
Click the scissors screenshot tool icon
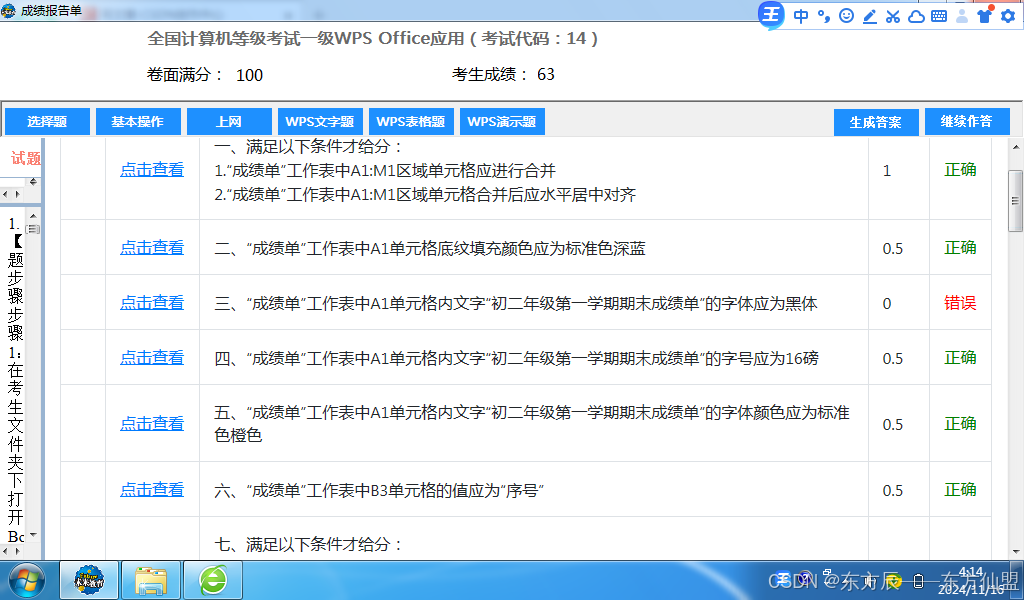point(893,16)
